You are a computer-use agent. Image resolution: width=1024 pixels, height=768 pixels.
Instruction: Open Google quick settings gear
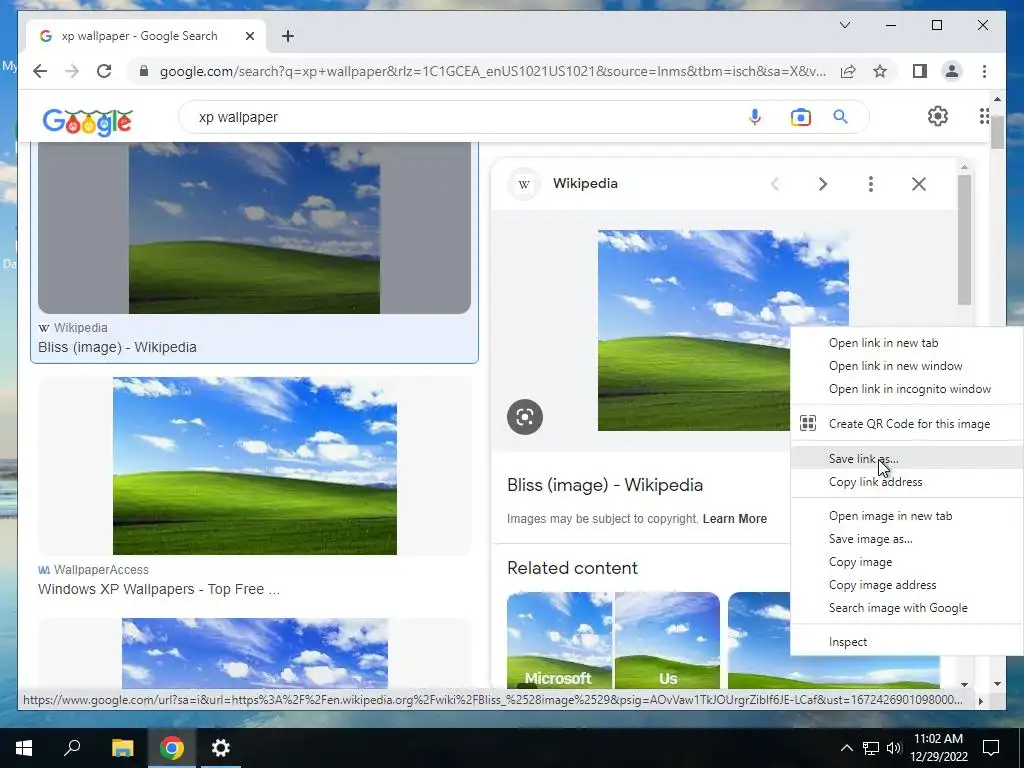click(938, 116)
